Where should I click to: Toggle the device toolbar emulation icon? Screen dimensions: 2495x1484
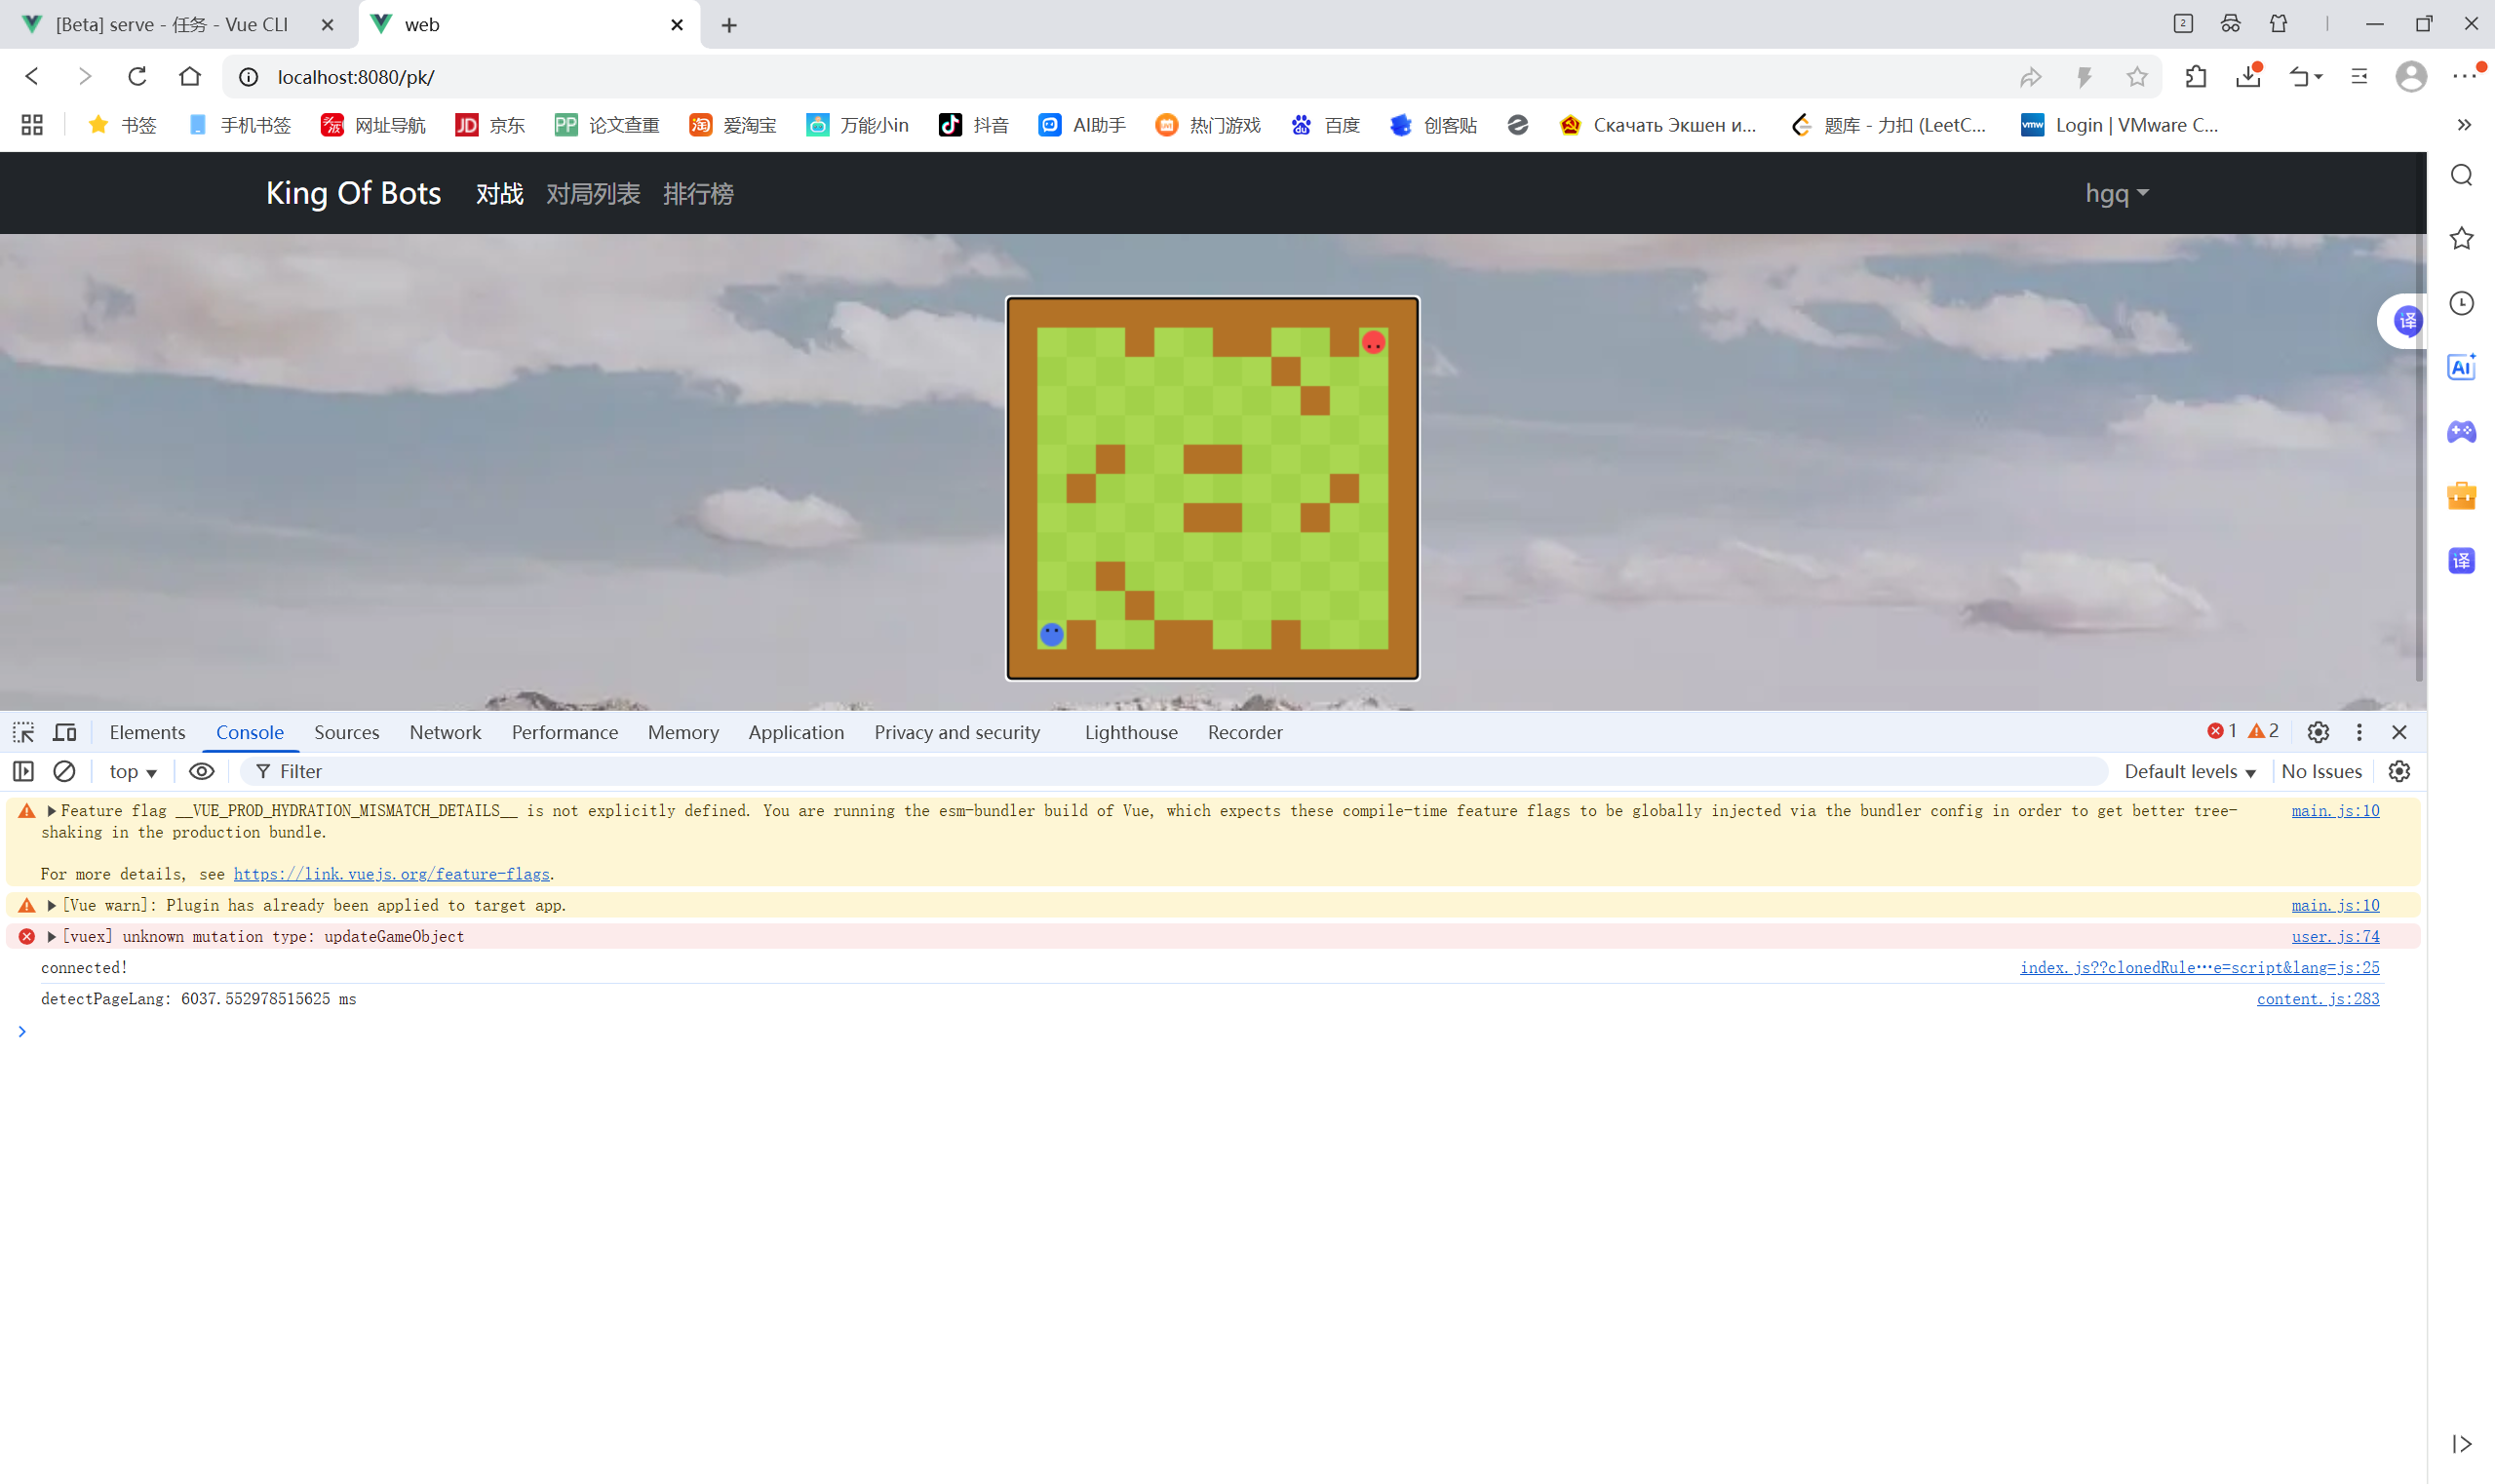click(65, 732)
